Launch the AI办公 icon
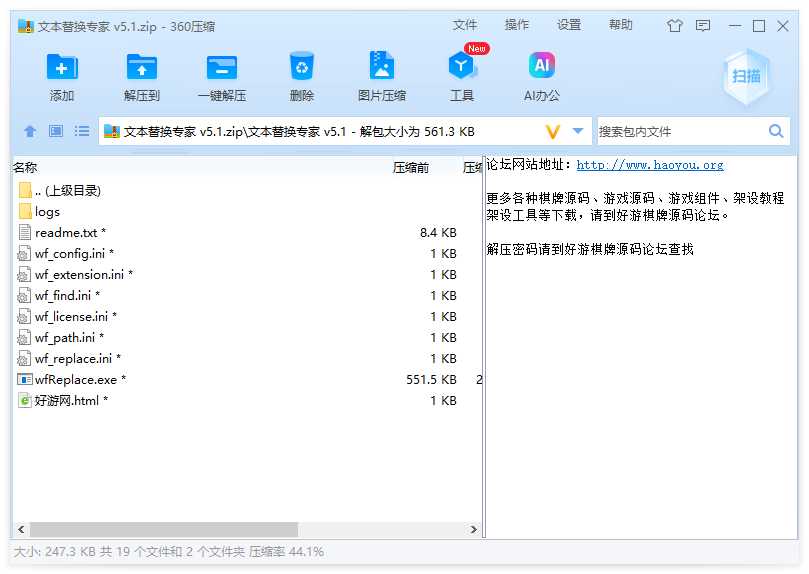Screen dimensions: 809x574 coord(542,65)
